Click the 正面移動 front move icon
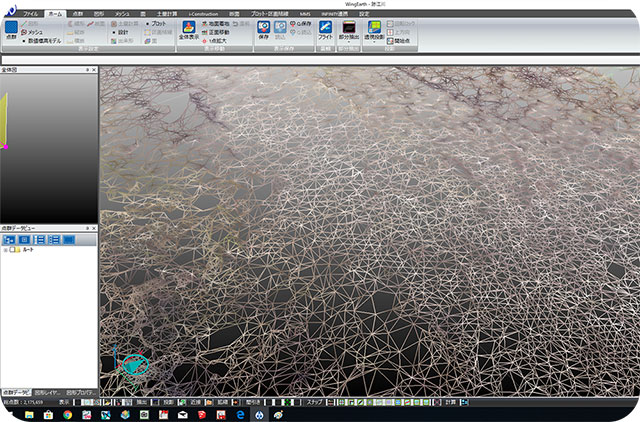This screenshot has width=640, height=422. [216, 31]
